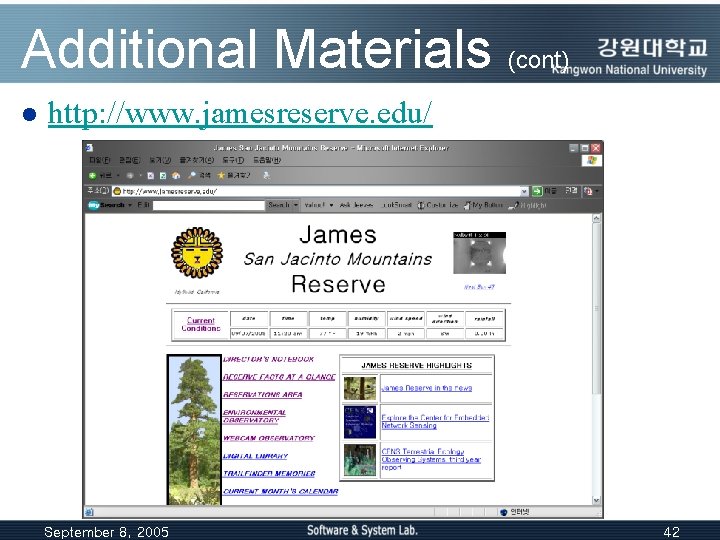This screenshot has height=540, width=720.
Task: Open the Reservations Area link
Action: point(263,394)
